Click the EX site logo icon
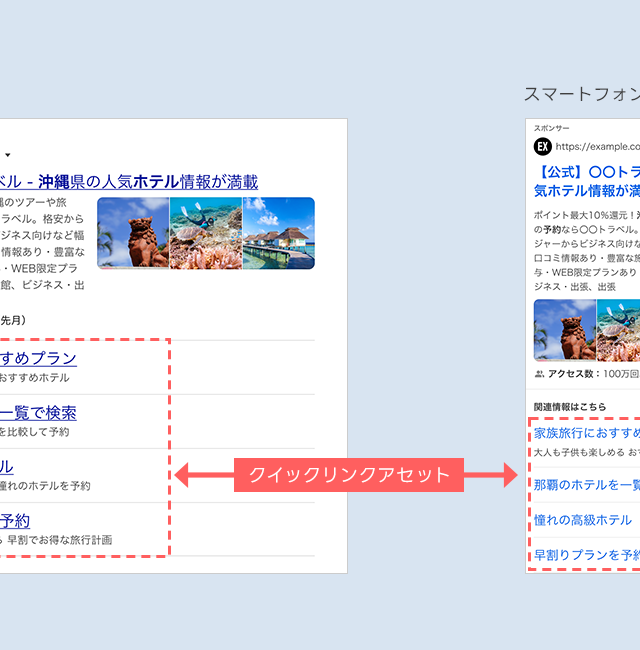This screenshot has width=640, height=650. pos(543,146)
